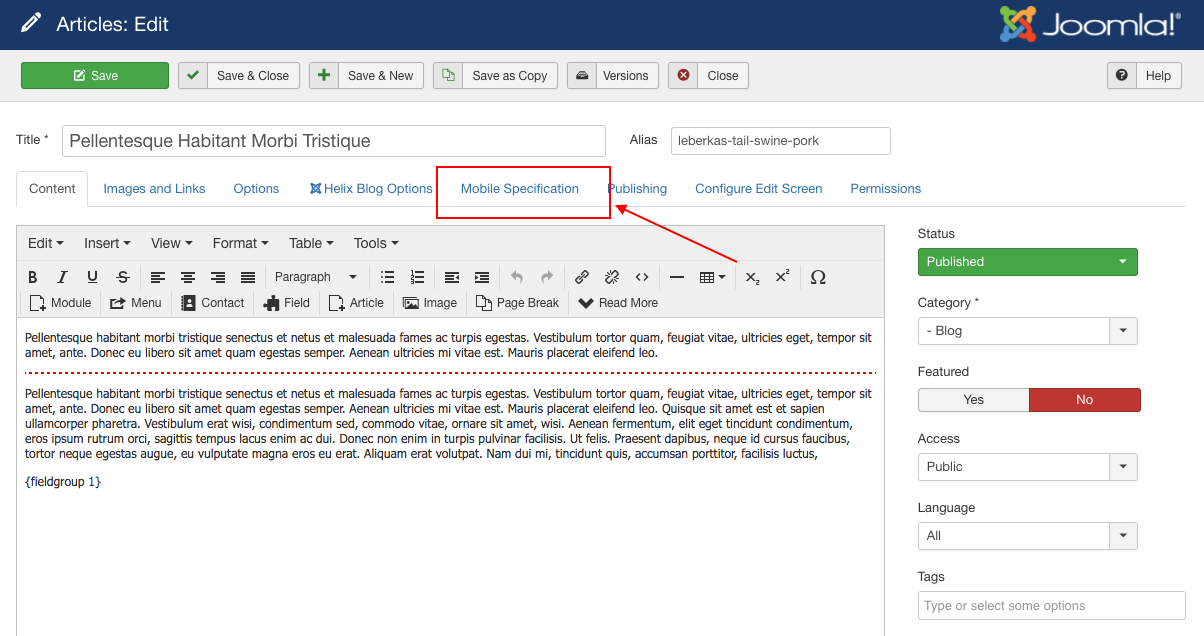Switch to the Mobile Specification tab
Screen dimensions: 1204x636
point(521,188)
